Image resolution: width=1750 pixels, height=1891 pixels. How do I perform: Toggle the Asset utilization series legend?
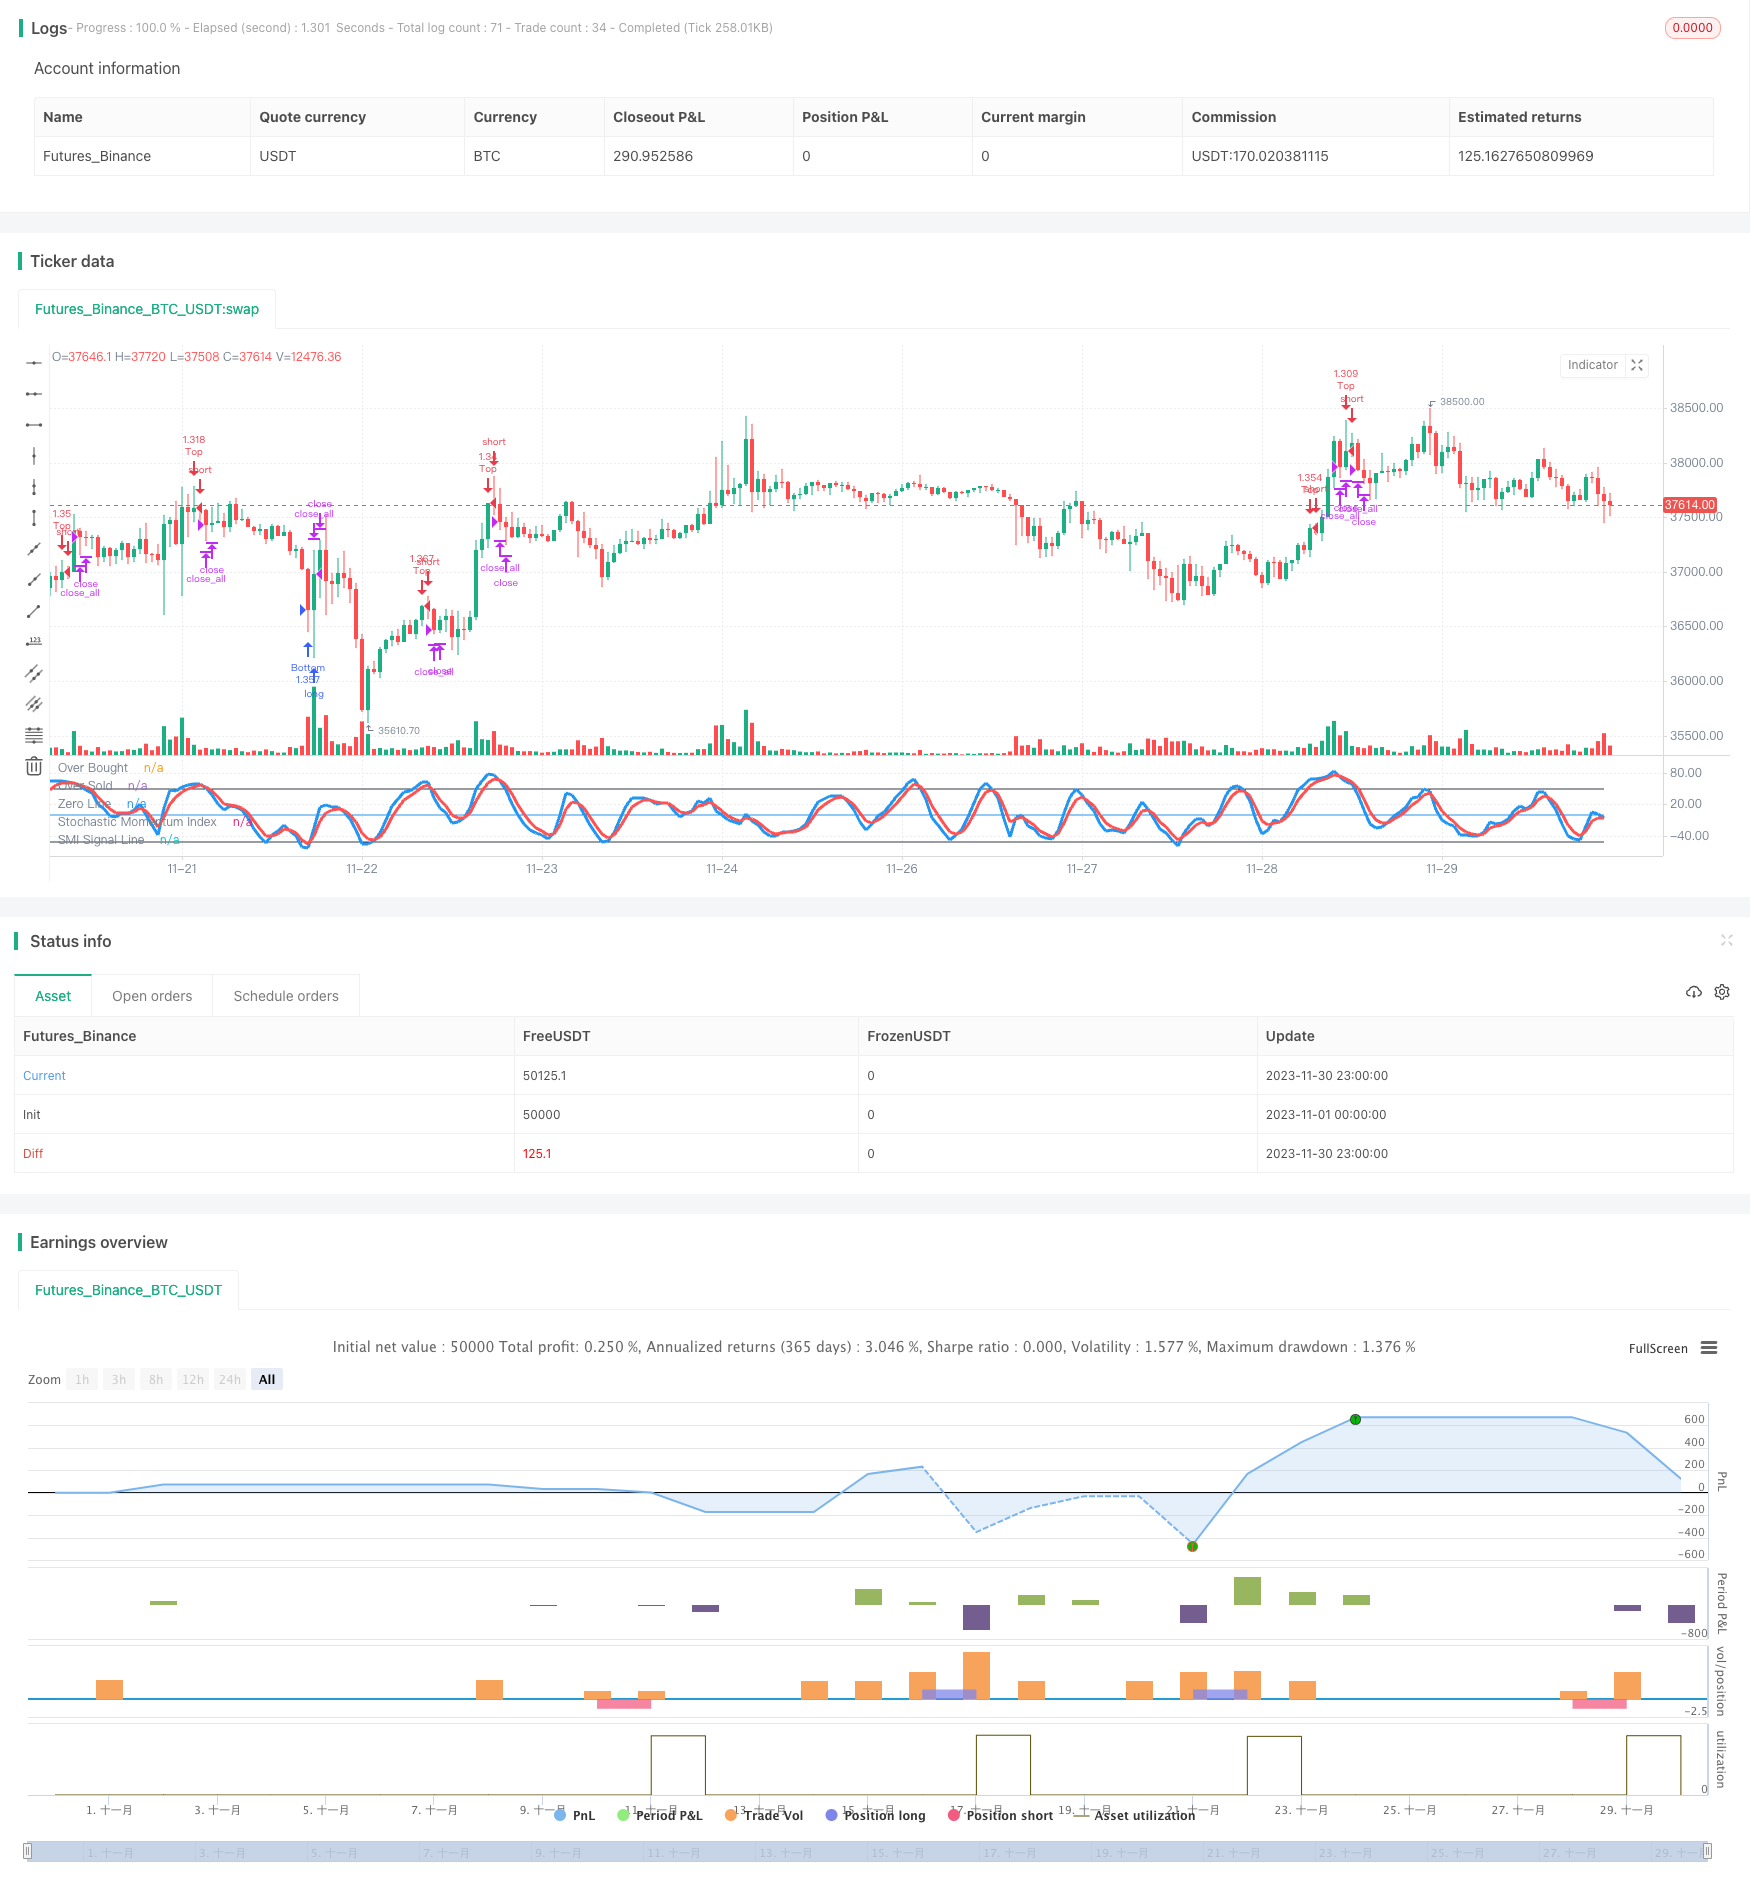[x=1134, y=1815]
